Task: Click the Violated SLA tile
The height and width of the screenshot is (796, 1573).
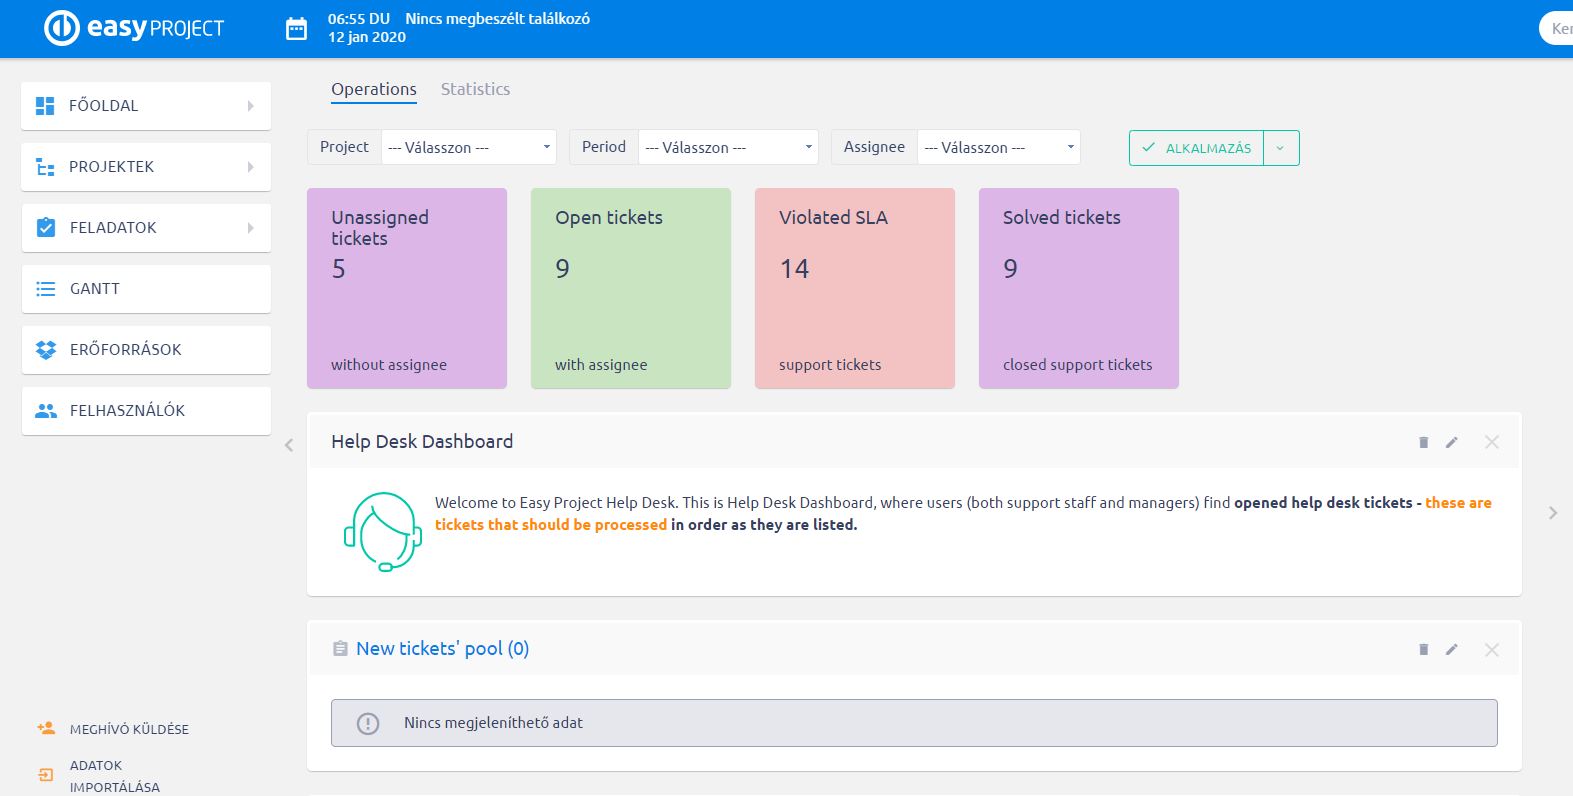Action: (854, 288)
